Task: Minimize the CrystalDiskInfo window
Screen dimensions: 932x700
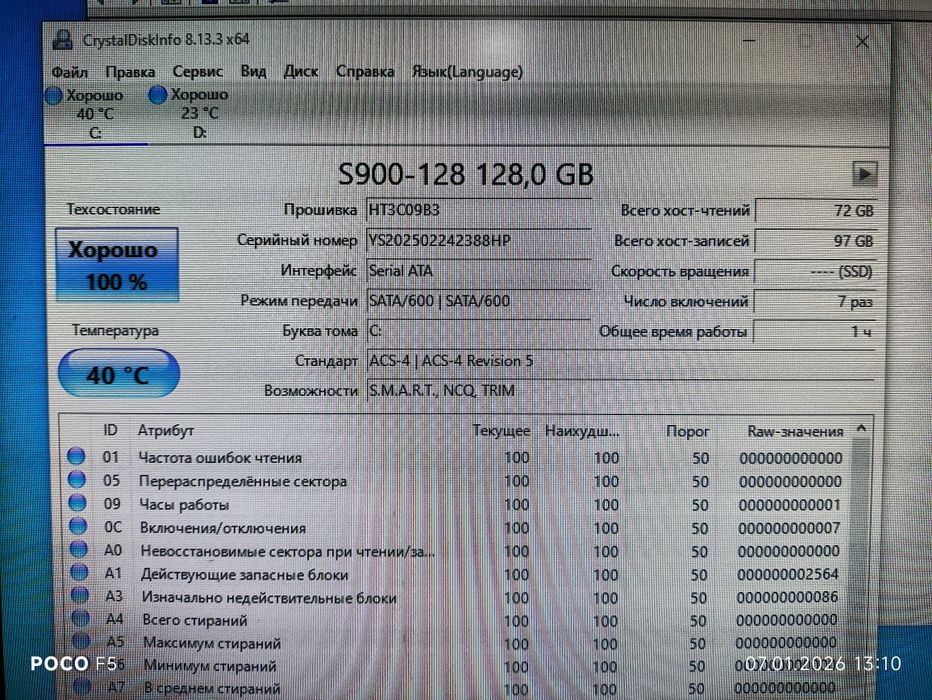Action: tap(749, 41)
